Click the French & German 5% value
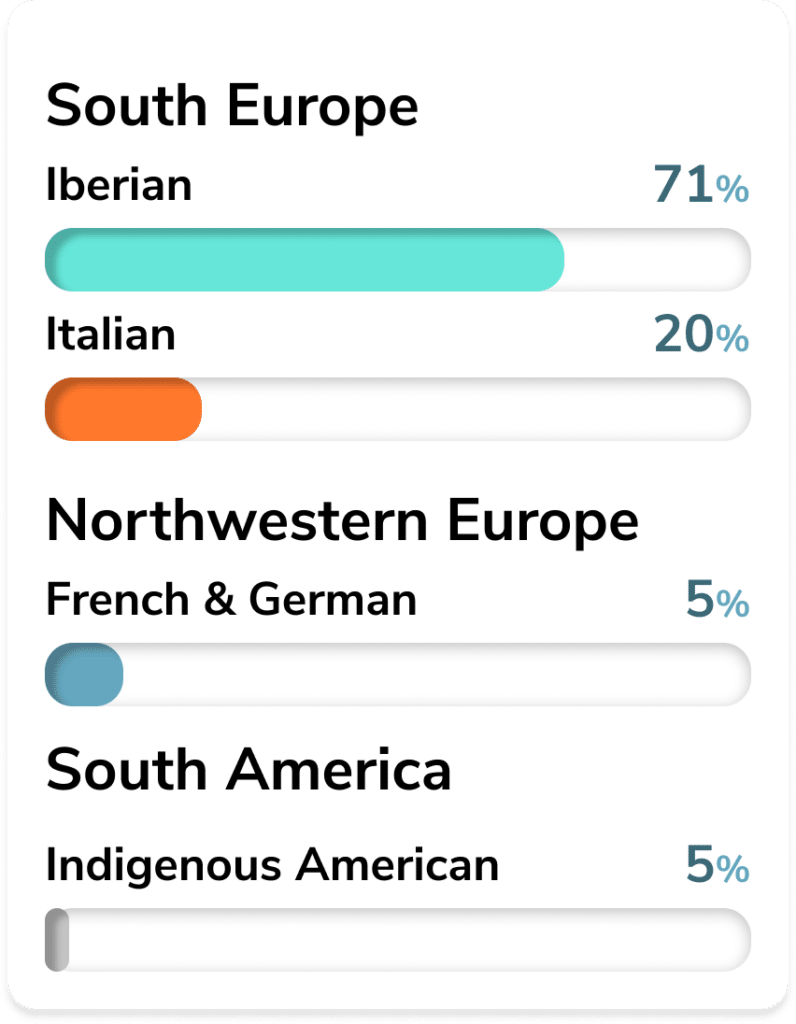This screenshot has width=796, height=1024. point(717,600)
